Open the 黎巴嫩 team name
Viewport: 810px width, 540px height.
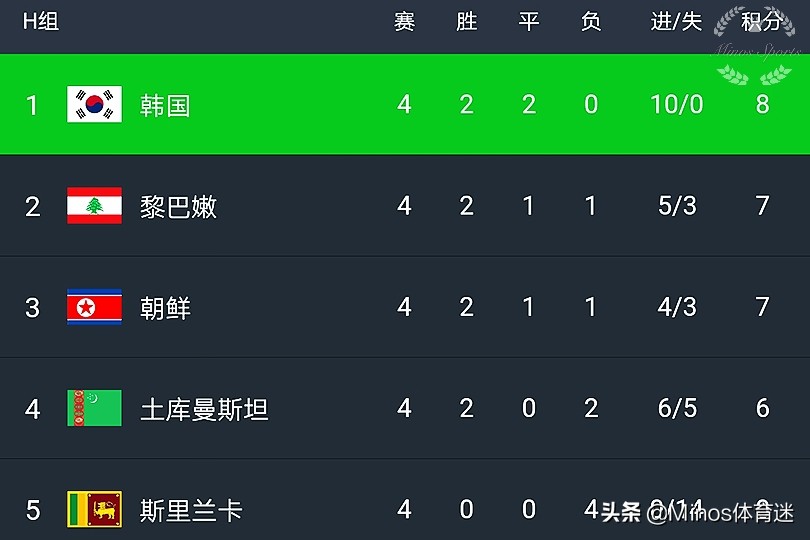[x=178, y=207]
